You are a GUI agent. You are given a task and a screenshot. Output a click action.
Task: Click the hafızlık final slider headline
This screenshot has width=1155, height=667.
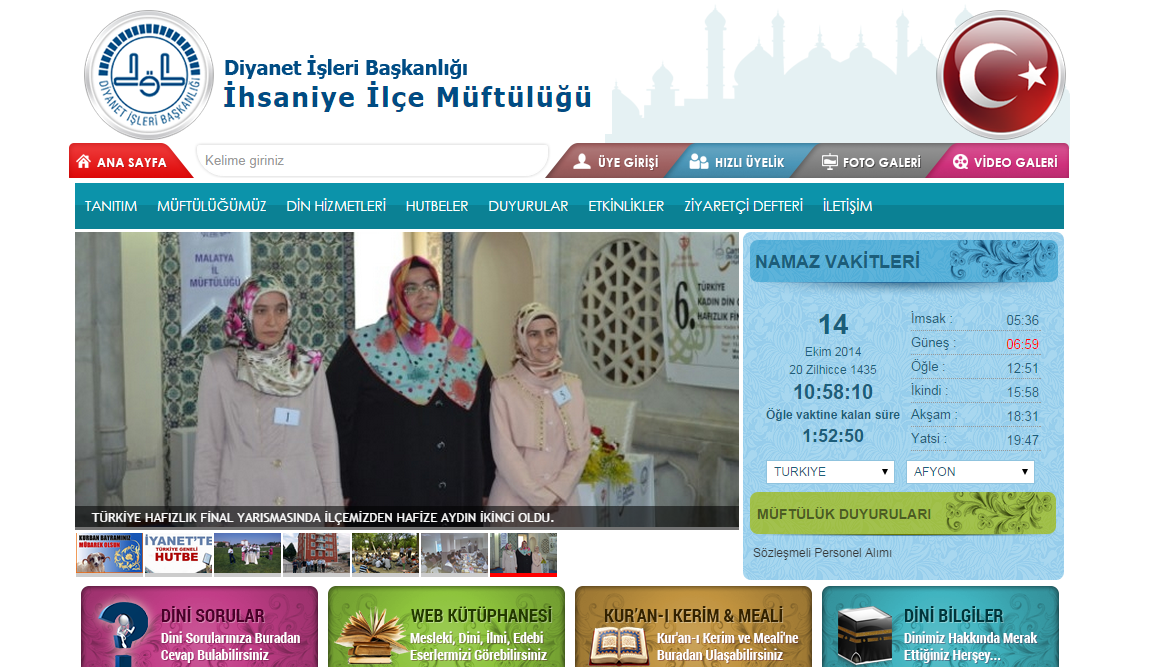(322, 518)
